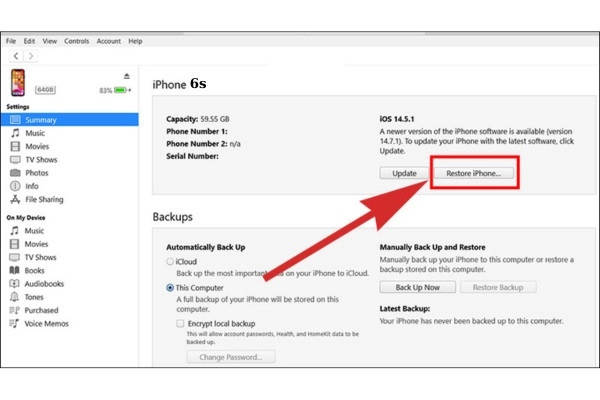Select File Sharing in sidebar

[44, 199]
